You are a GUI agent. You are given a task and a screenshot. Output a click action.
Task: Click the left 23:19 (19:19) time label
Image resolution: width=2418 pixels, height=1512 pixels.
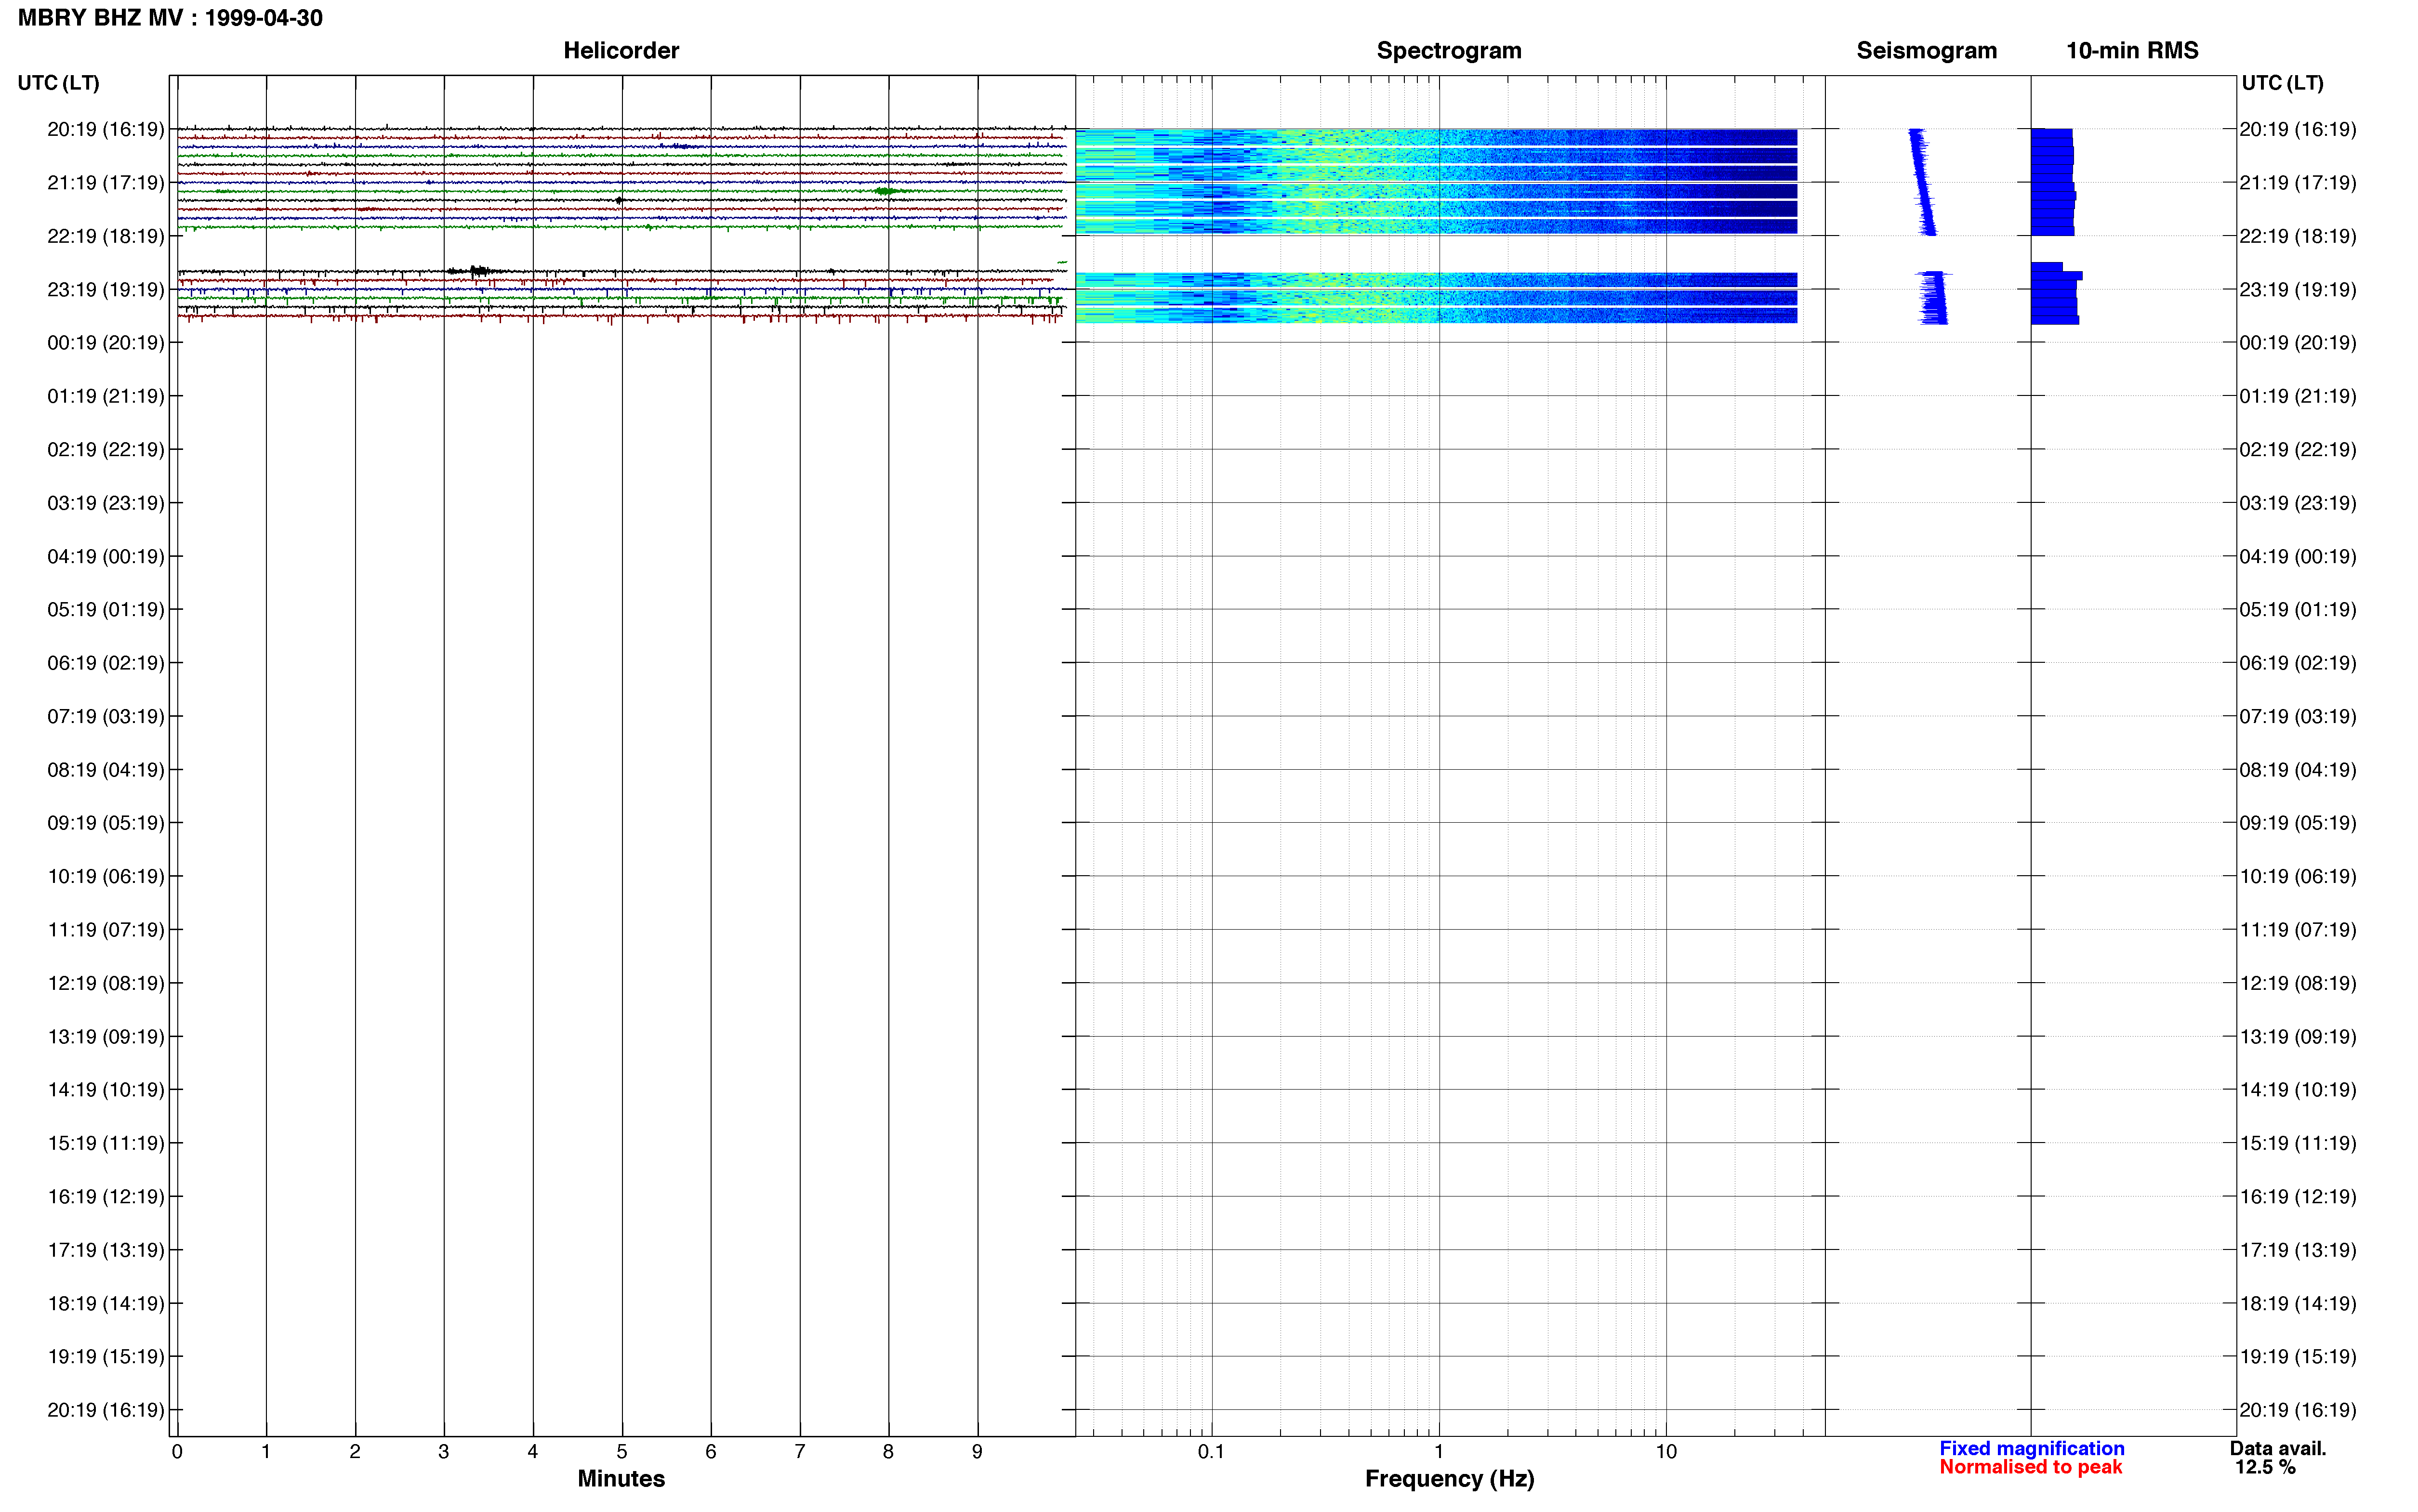pos(106,290)
